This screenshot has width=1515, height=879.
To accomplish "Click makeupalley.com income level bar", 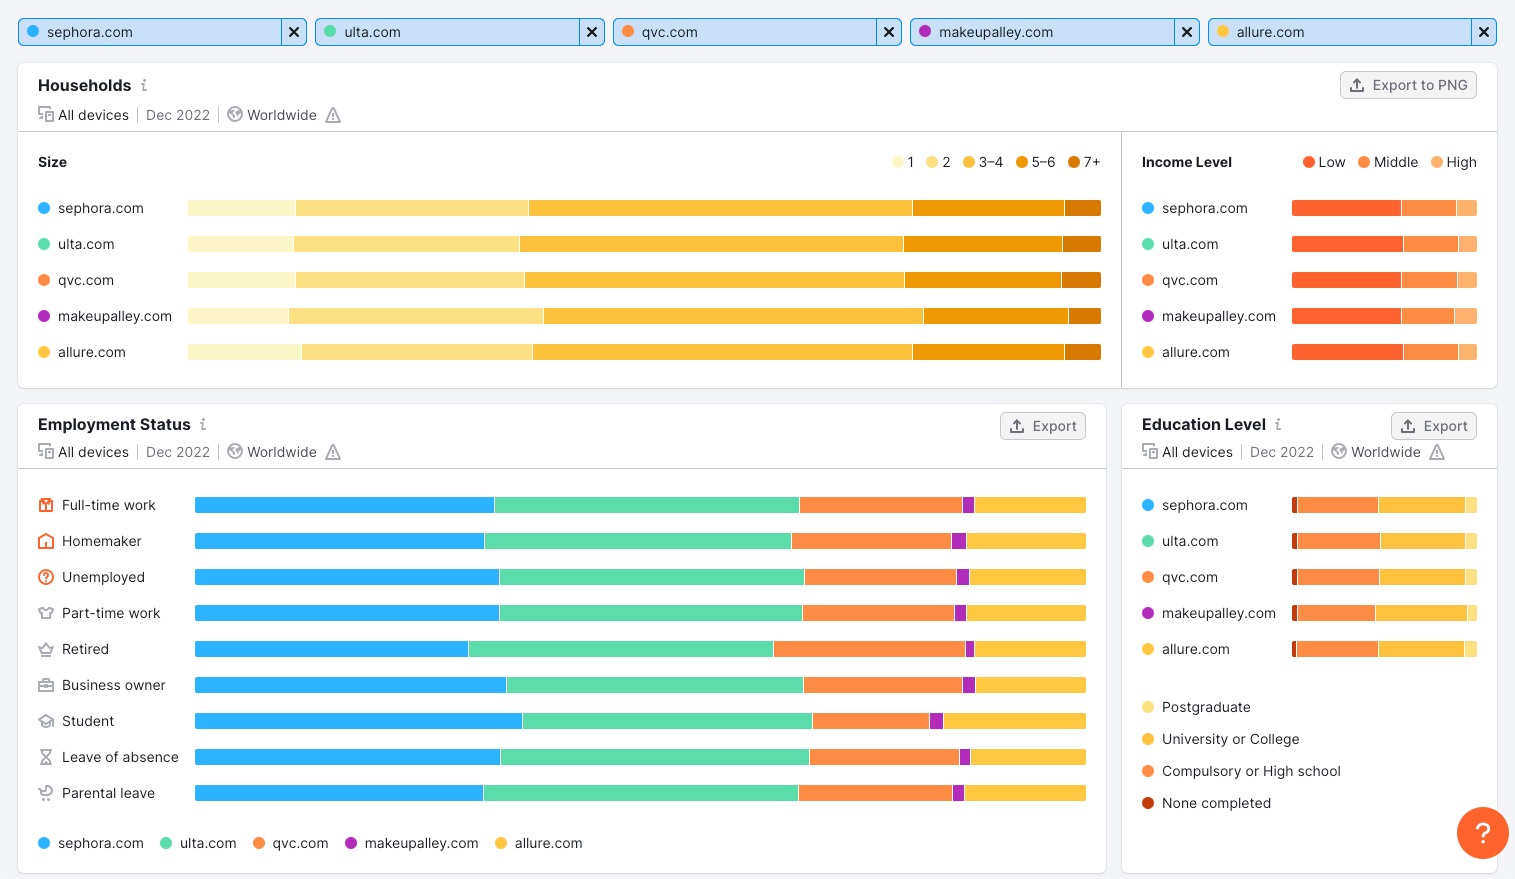I will 1384,316.
